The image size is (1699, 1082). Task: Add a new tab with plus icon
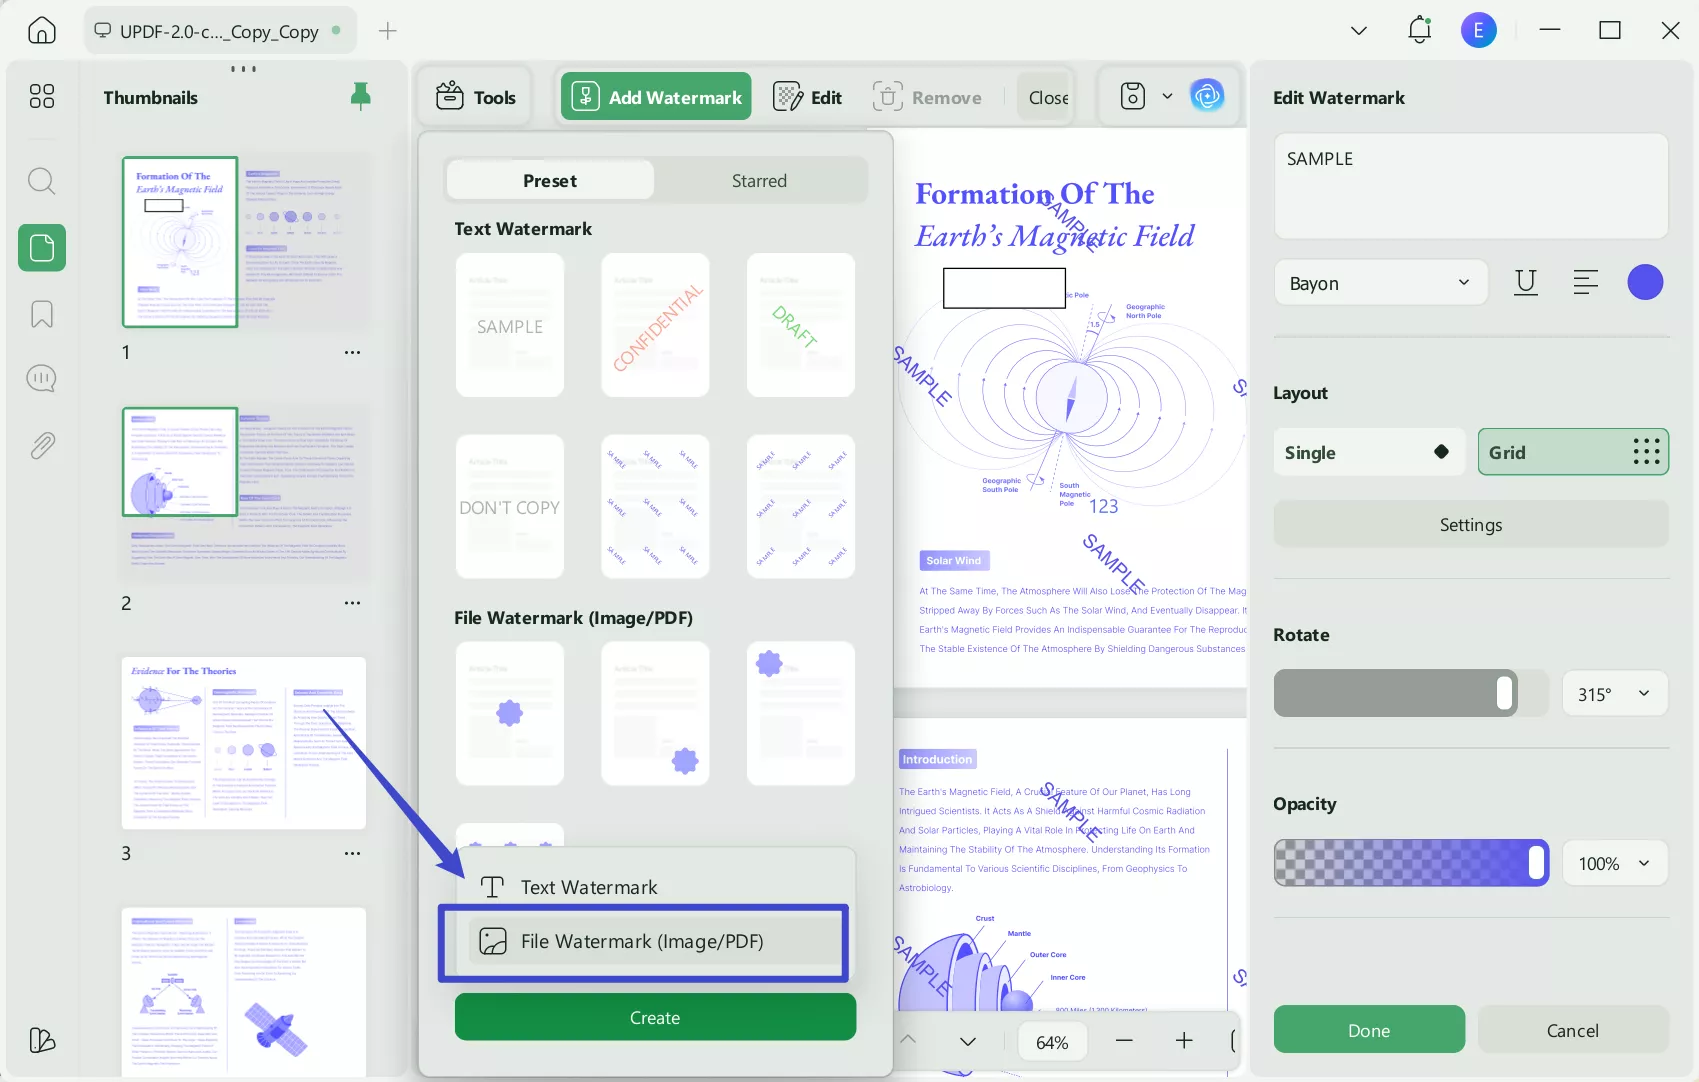(388, 31)
